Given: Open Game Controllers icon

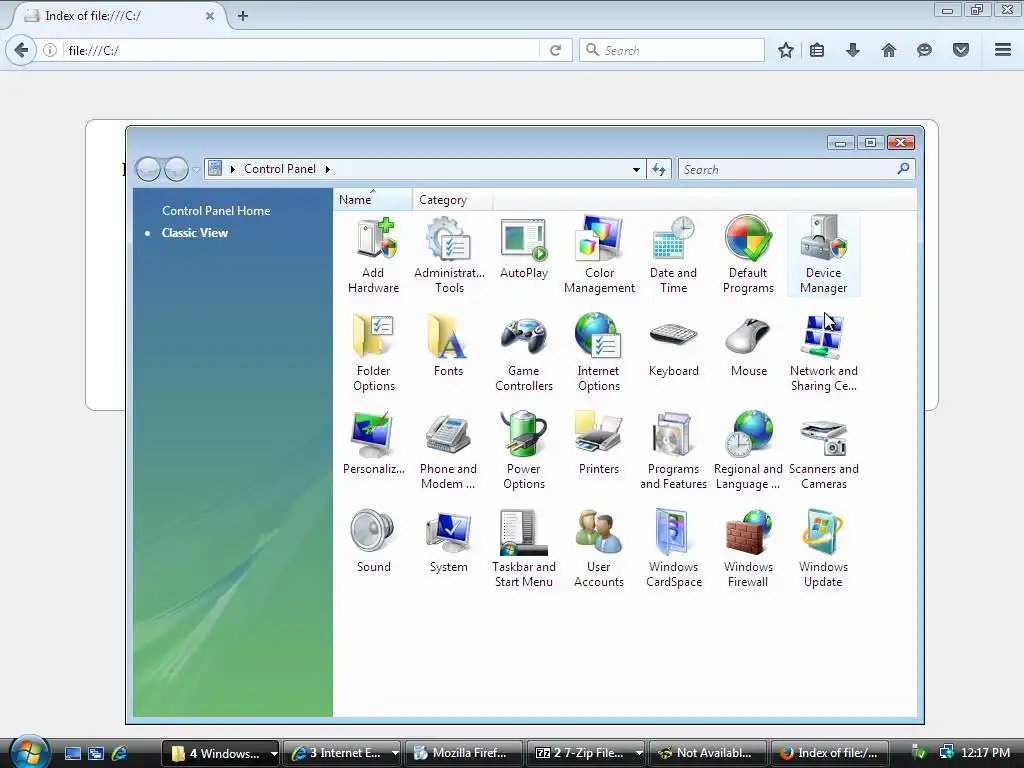Looking at the screenshot, I should (x=524, y=353).
